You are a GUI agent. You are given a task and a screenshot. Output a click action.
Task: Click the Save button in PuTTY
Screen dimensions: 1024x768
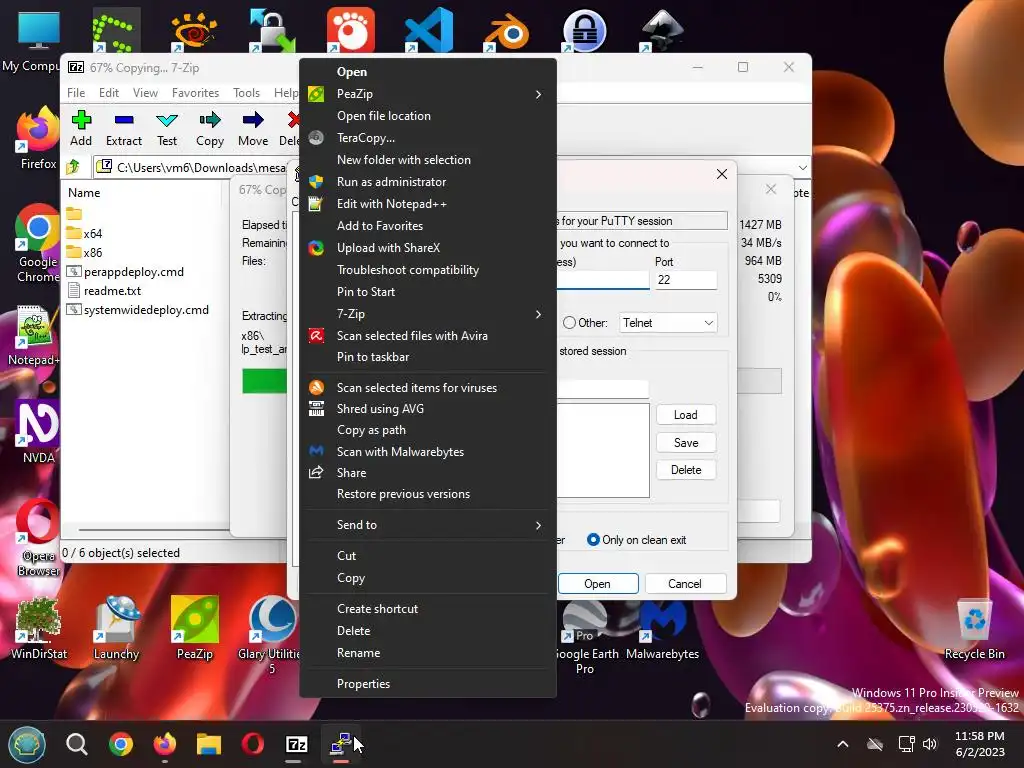pyautogui.click(x=686, y=443)
